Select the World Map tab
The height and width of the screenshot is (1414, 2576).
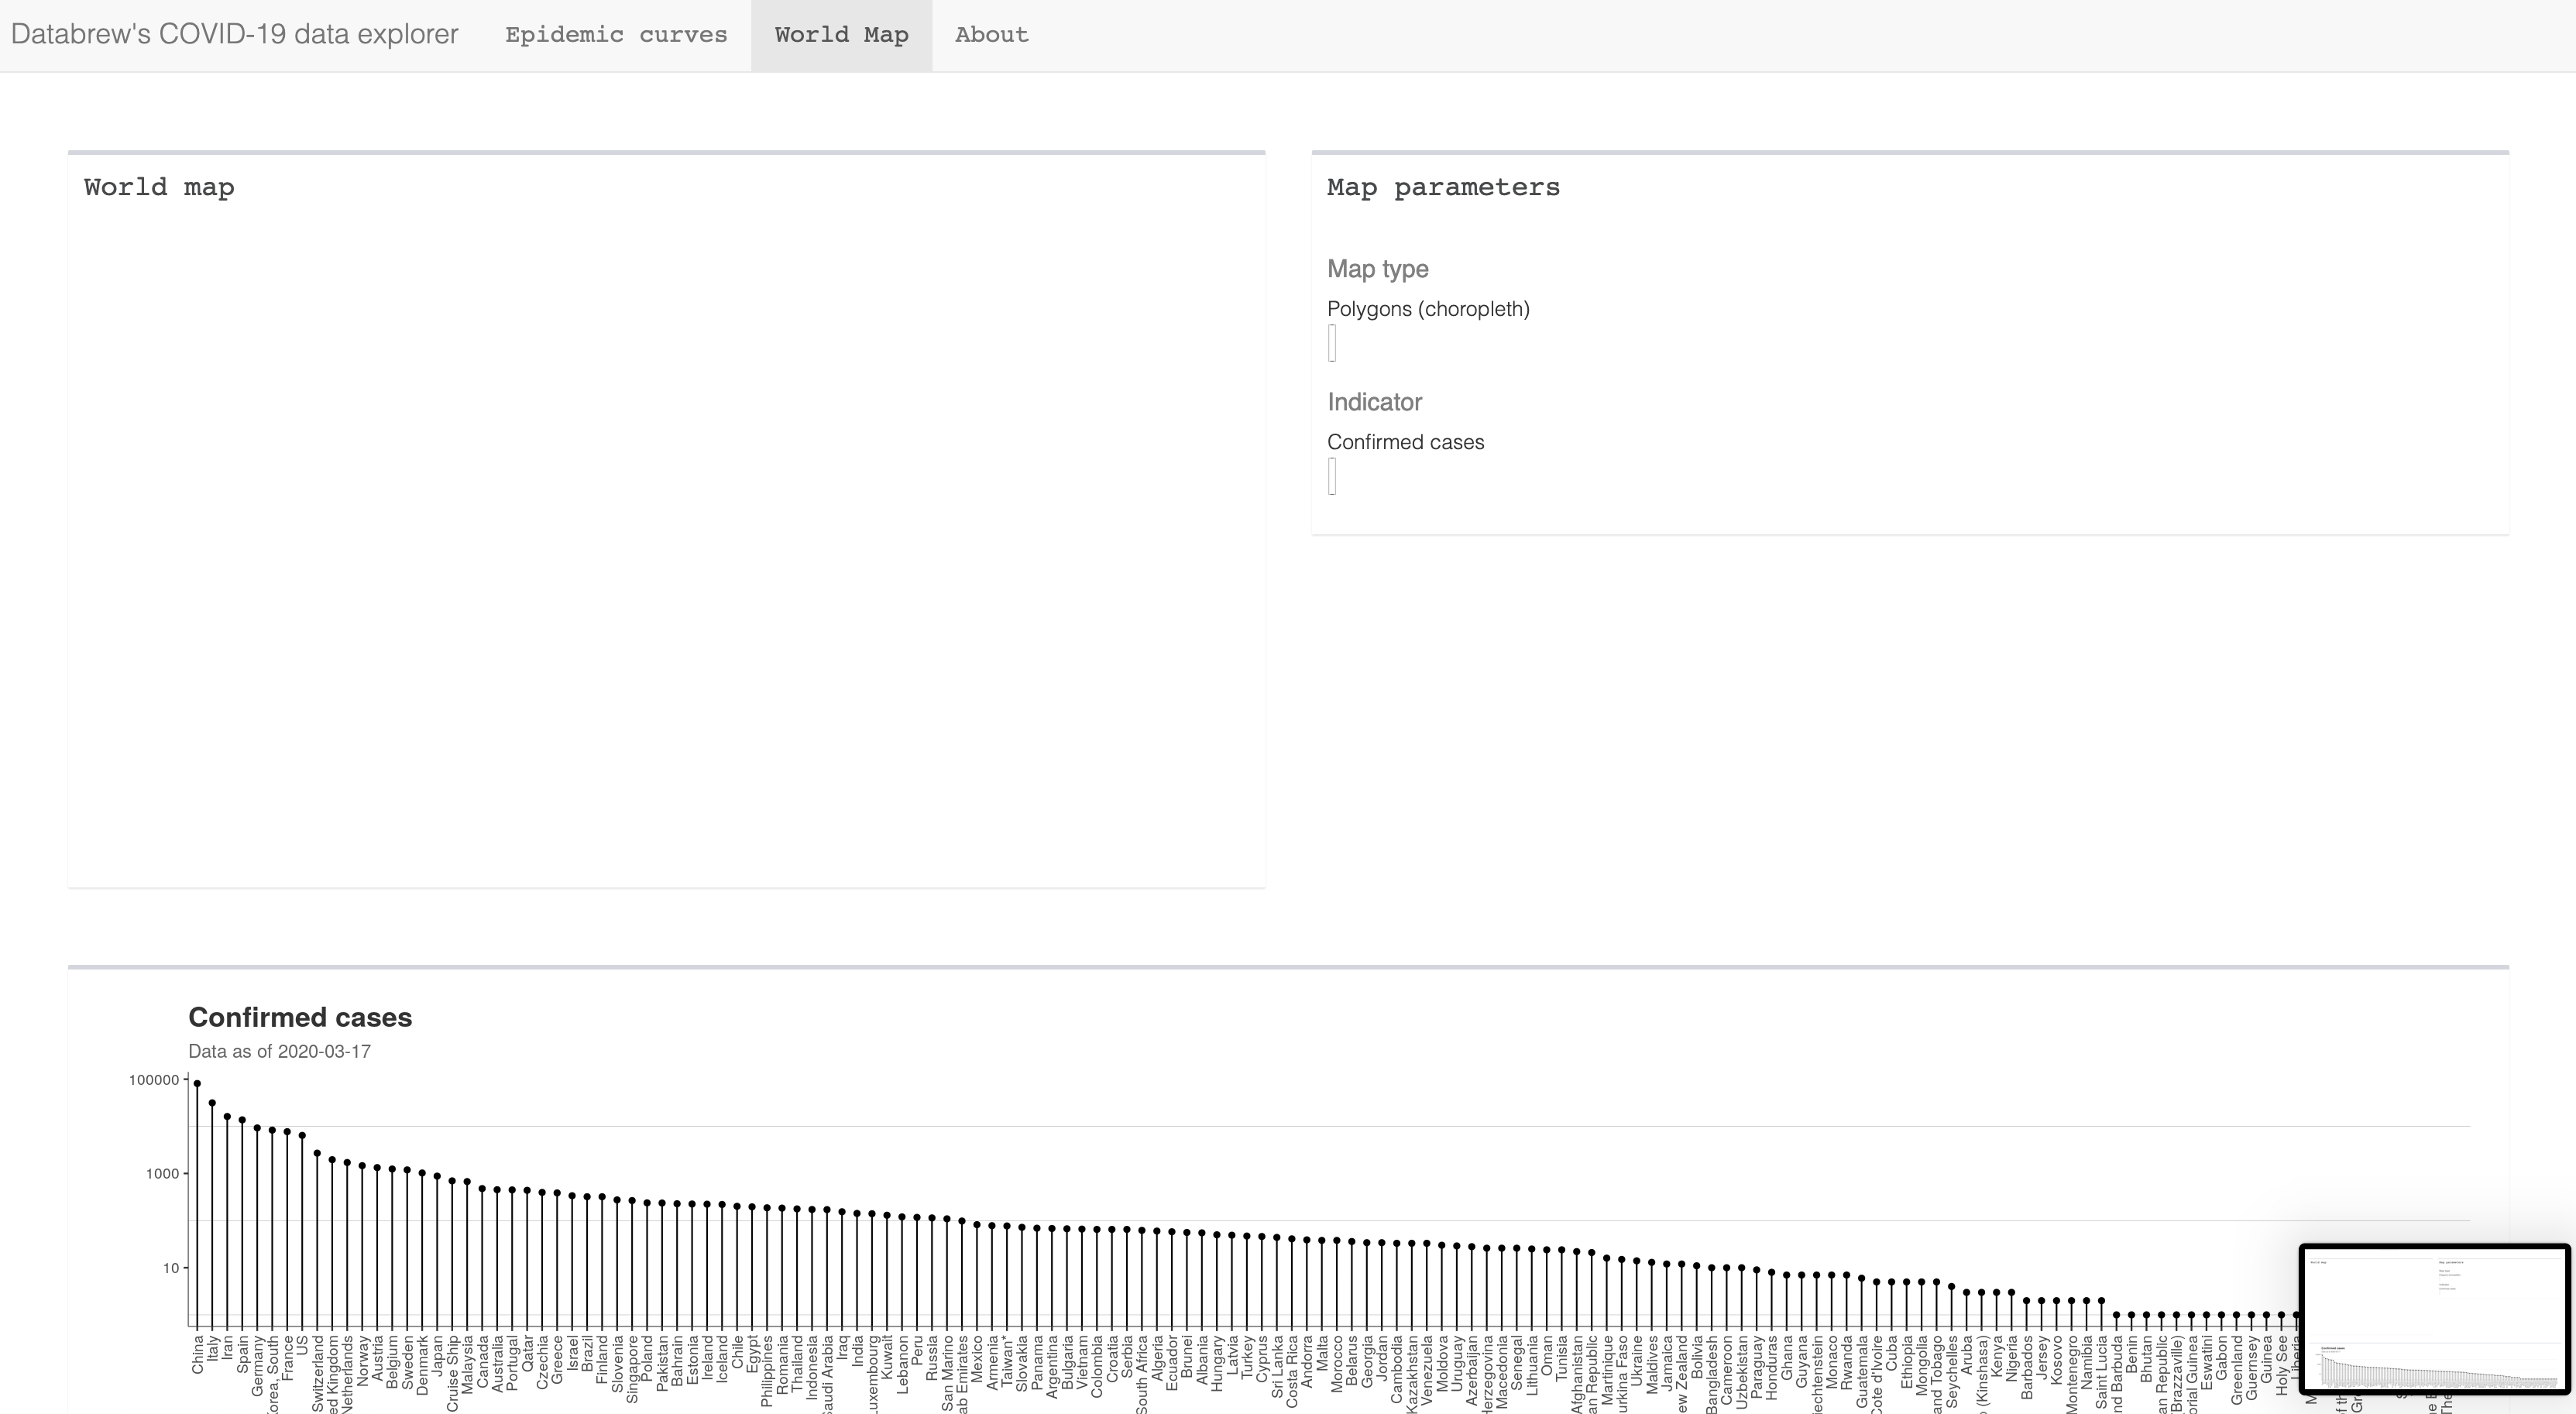click(841, 35)
